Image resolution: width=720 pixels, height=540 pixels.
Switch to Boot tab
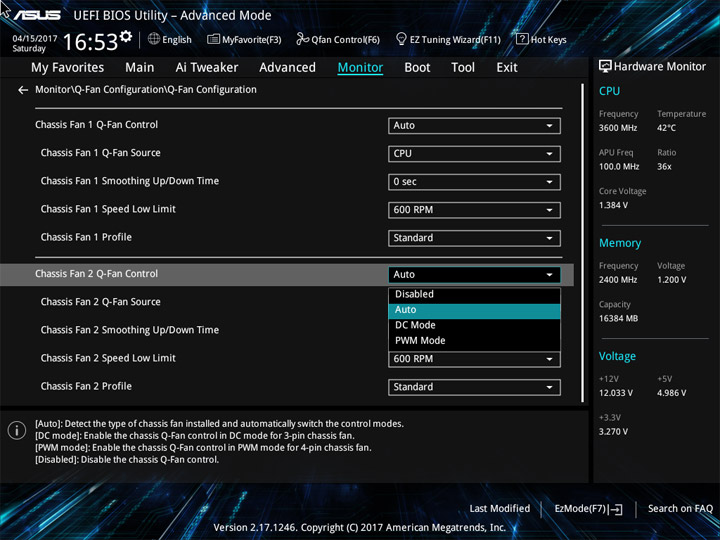[x=417, y=68]
